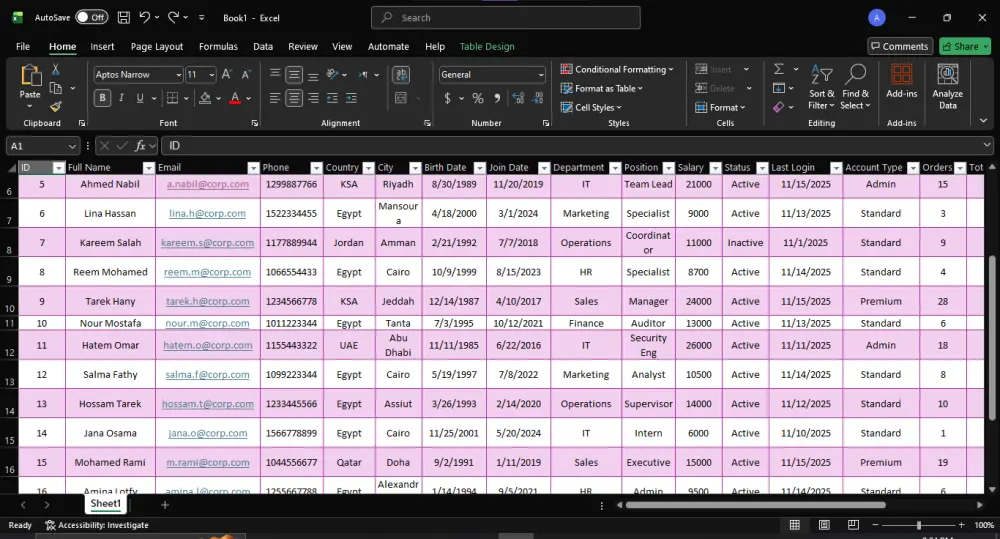Switch to the Page Layout tab
This screenshot has height=539, width=1000.
click(157, 47)
